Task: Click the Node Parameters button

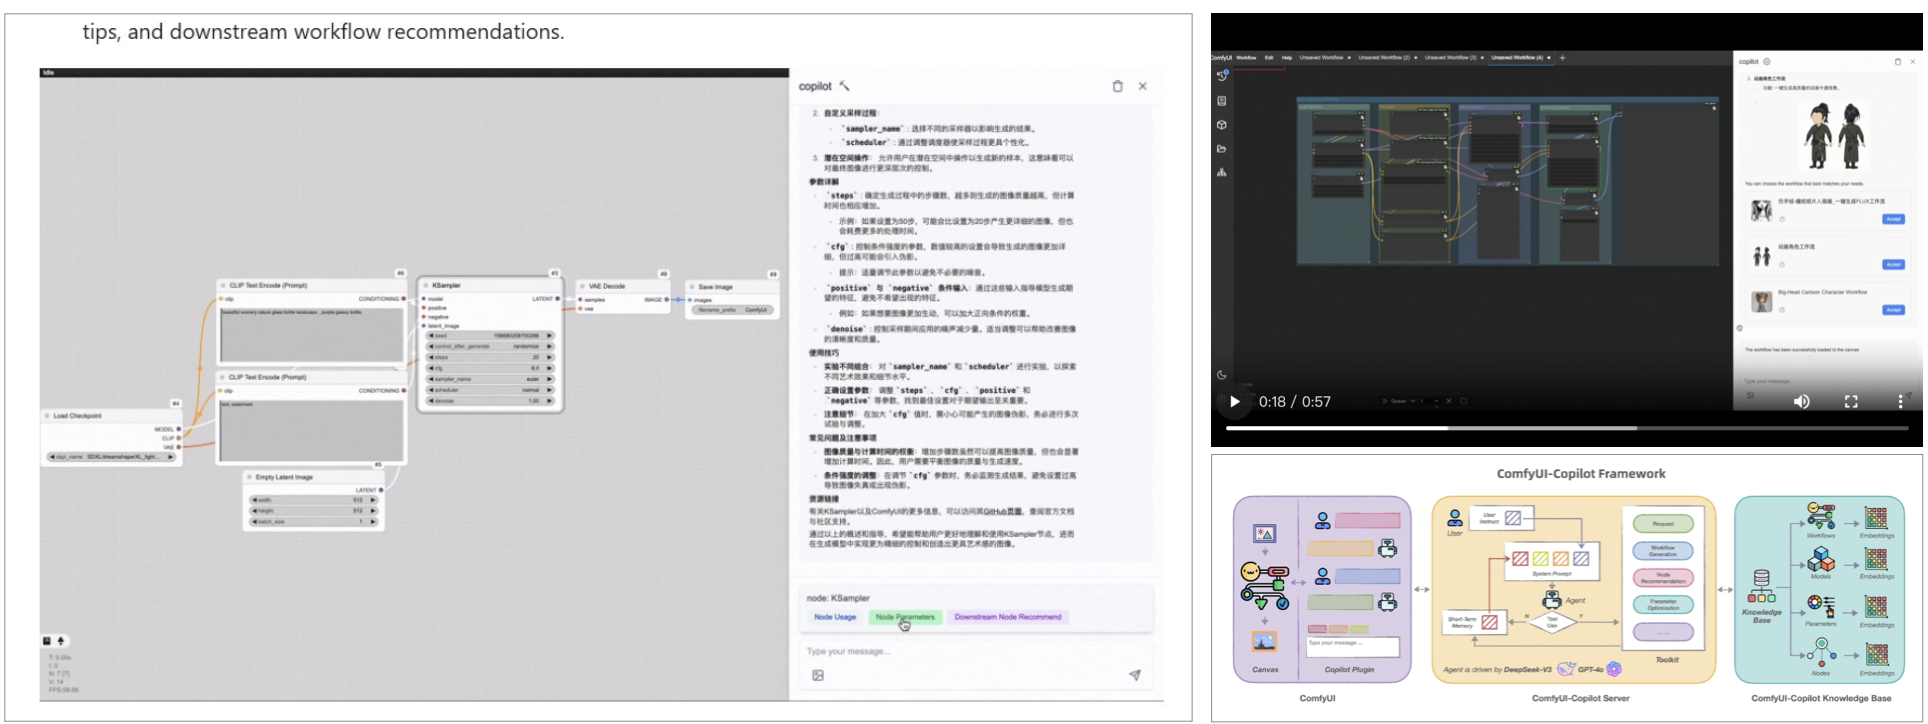Action: (x=905, y=617)
